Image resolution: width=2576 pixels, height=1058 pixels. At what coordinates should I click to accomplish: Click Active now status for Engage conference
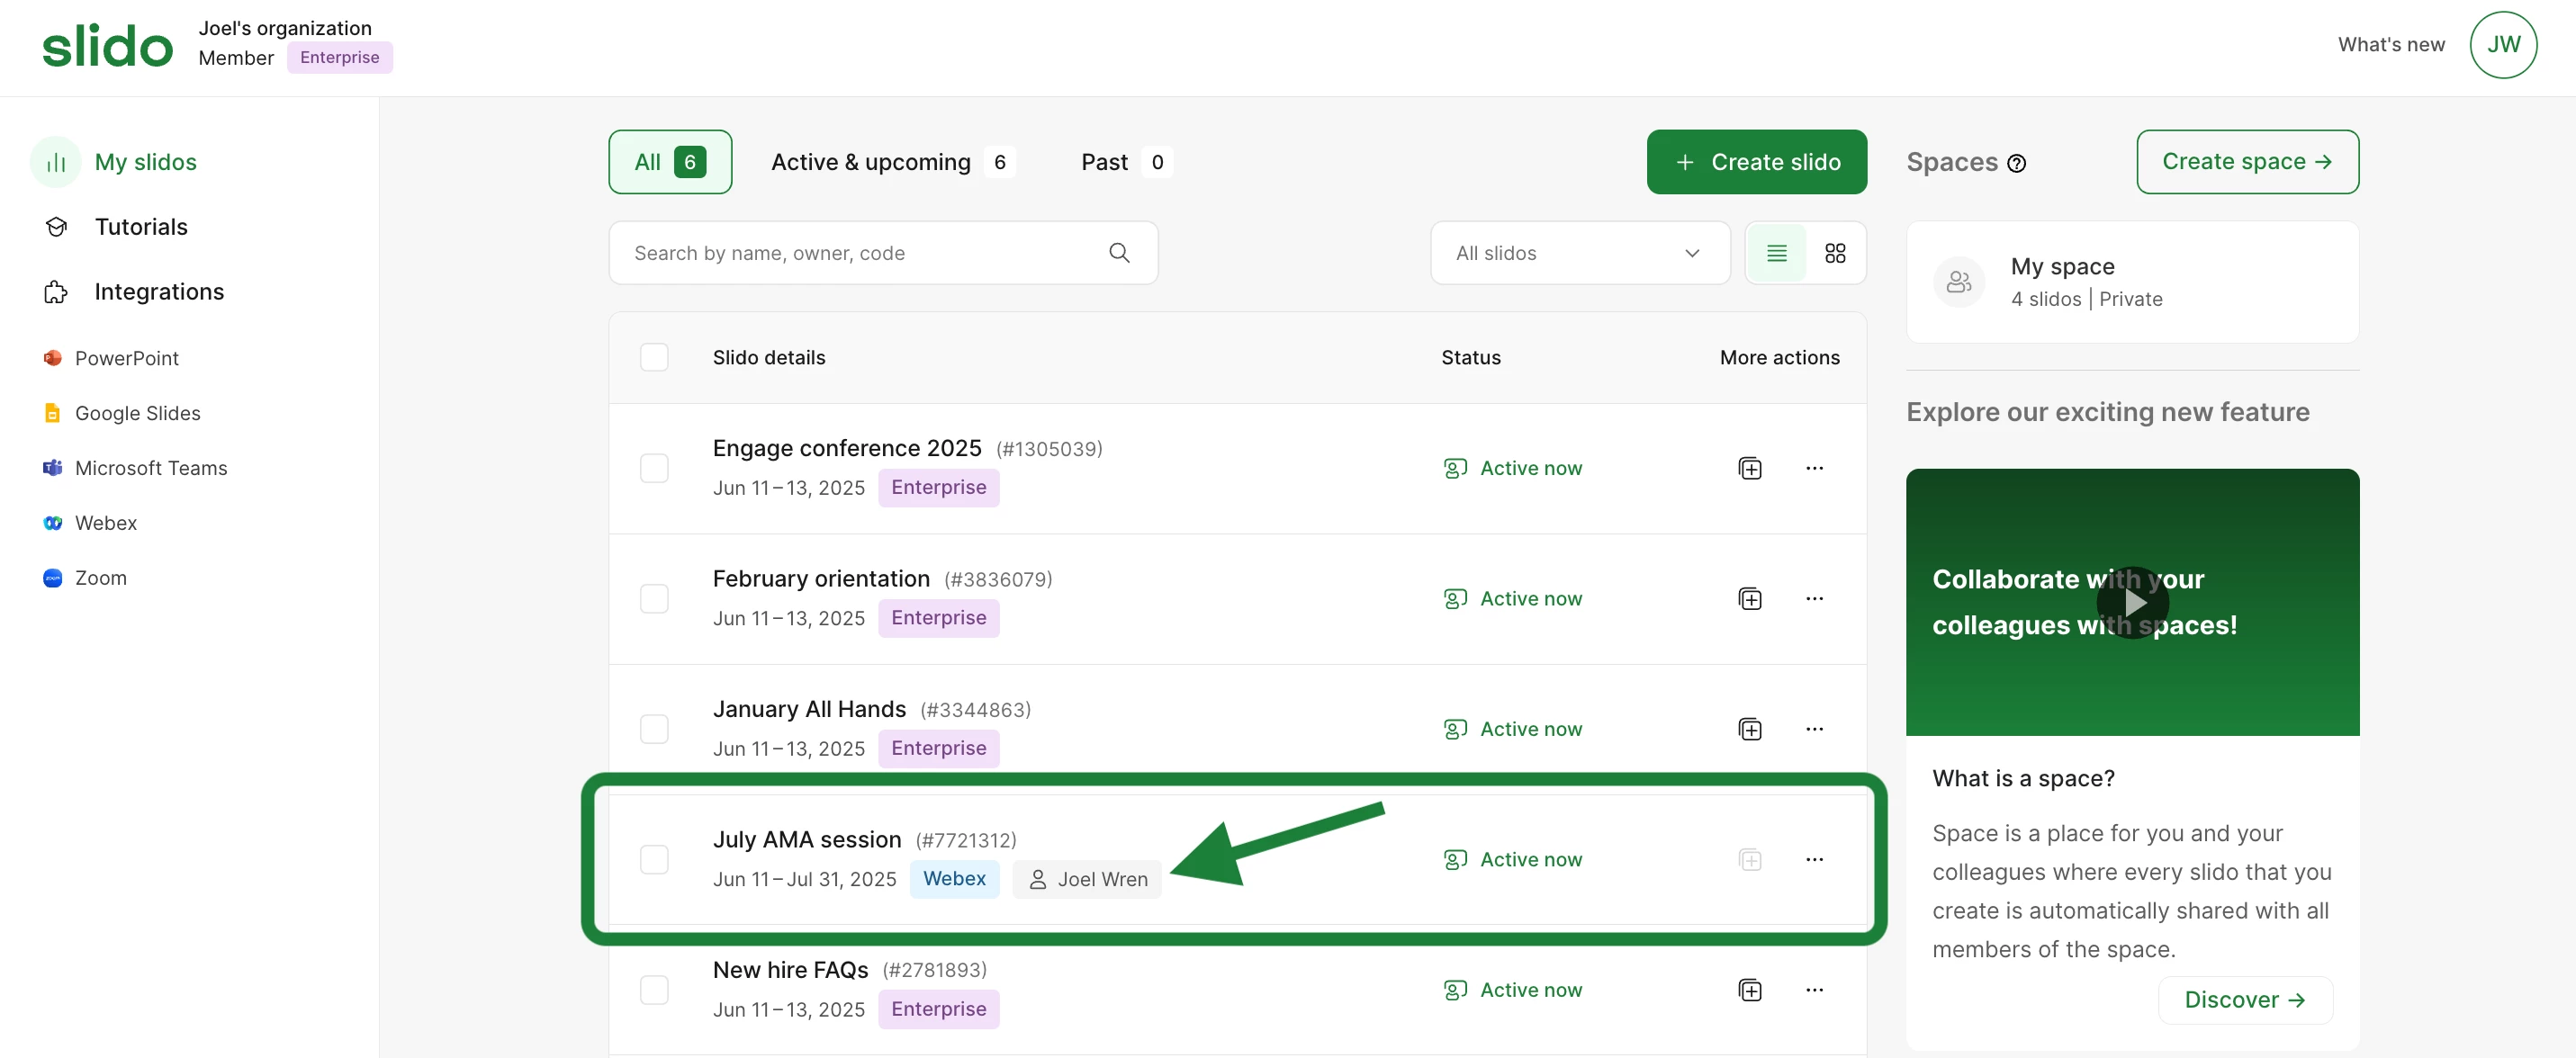(x=1512, y=468)
